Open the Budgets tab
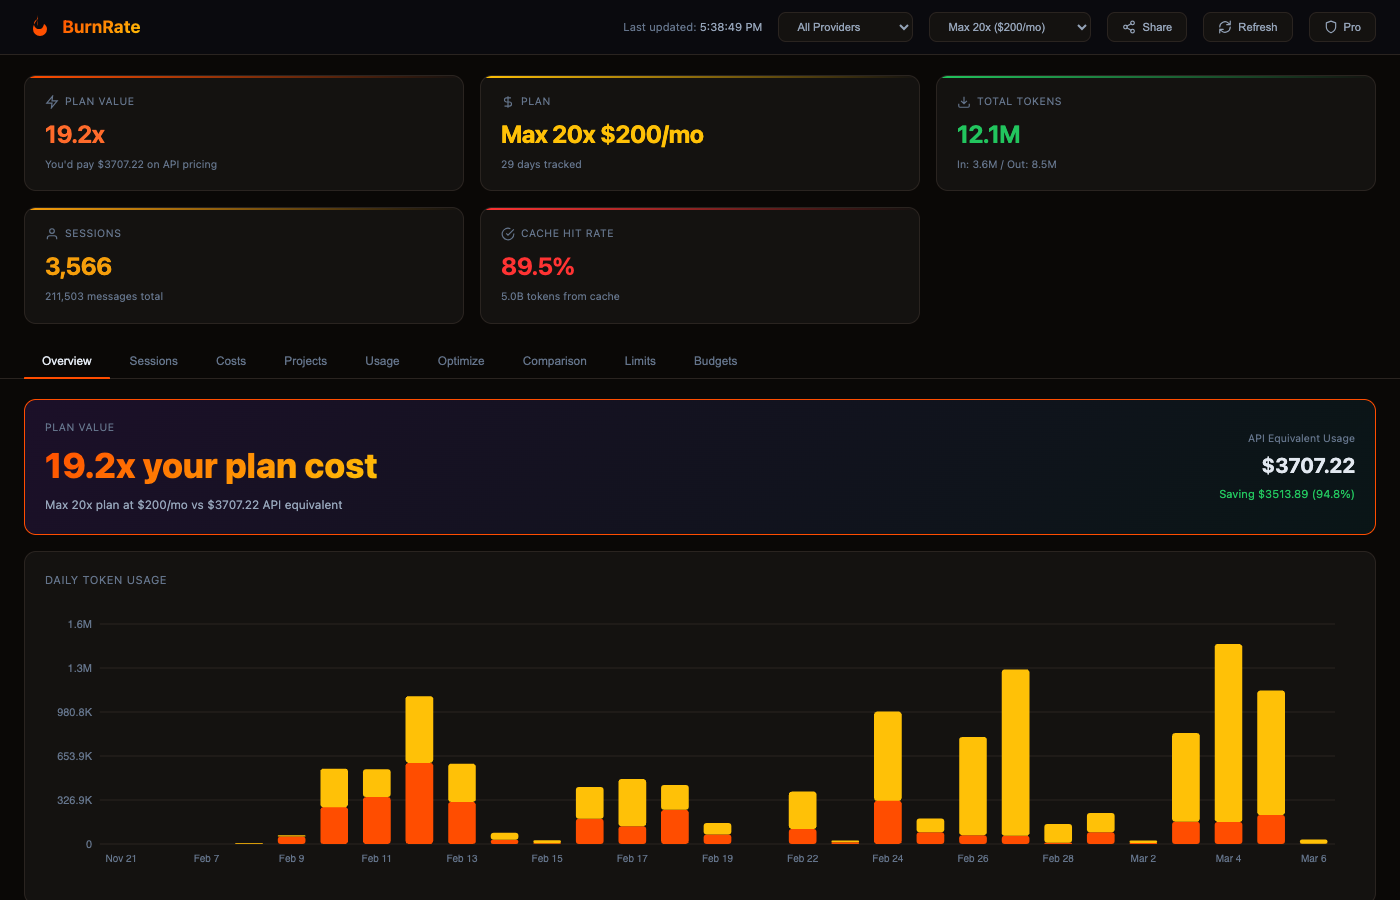The height and width of the screenshot is (900, 1400). point(715,361)
